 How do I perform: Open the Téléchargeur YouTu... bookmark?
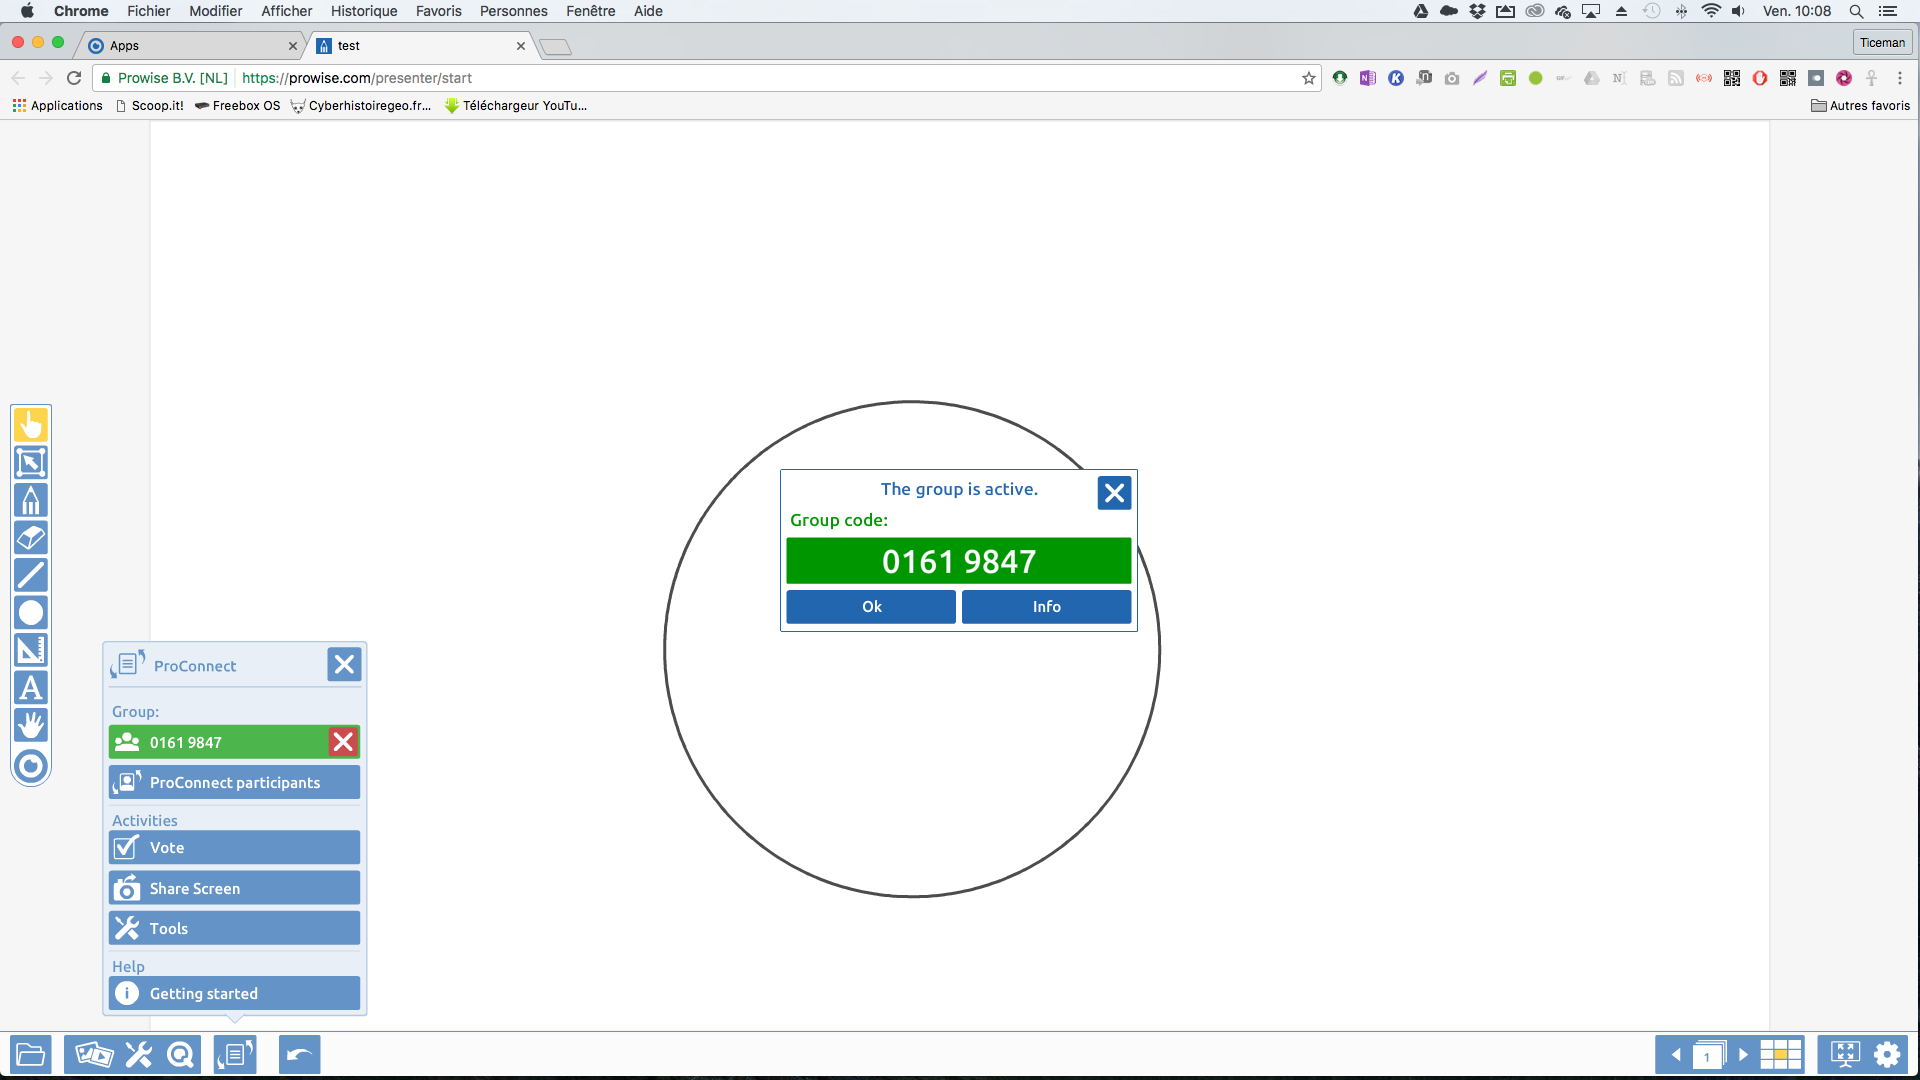[x=515, y=106]
